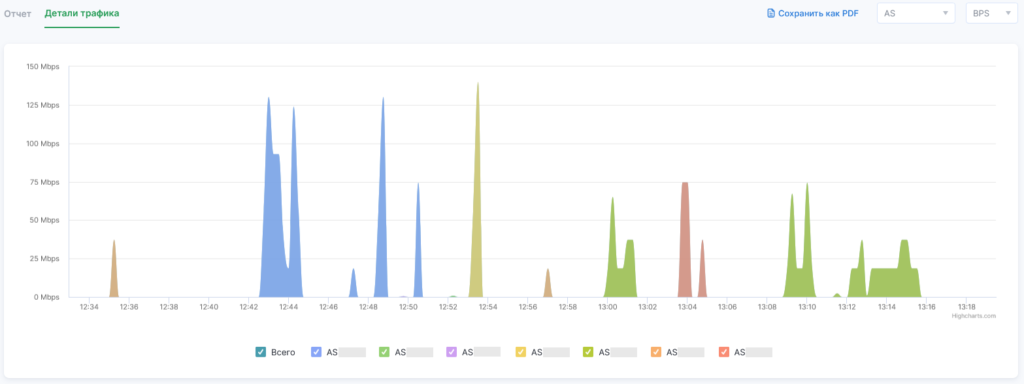
Task: Expand the BPS units dropdown
Action: (x=991, y=13)
